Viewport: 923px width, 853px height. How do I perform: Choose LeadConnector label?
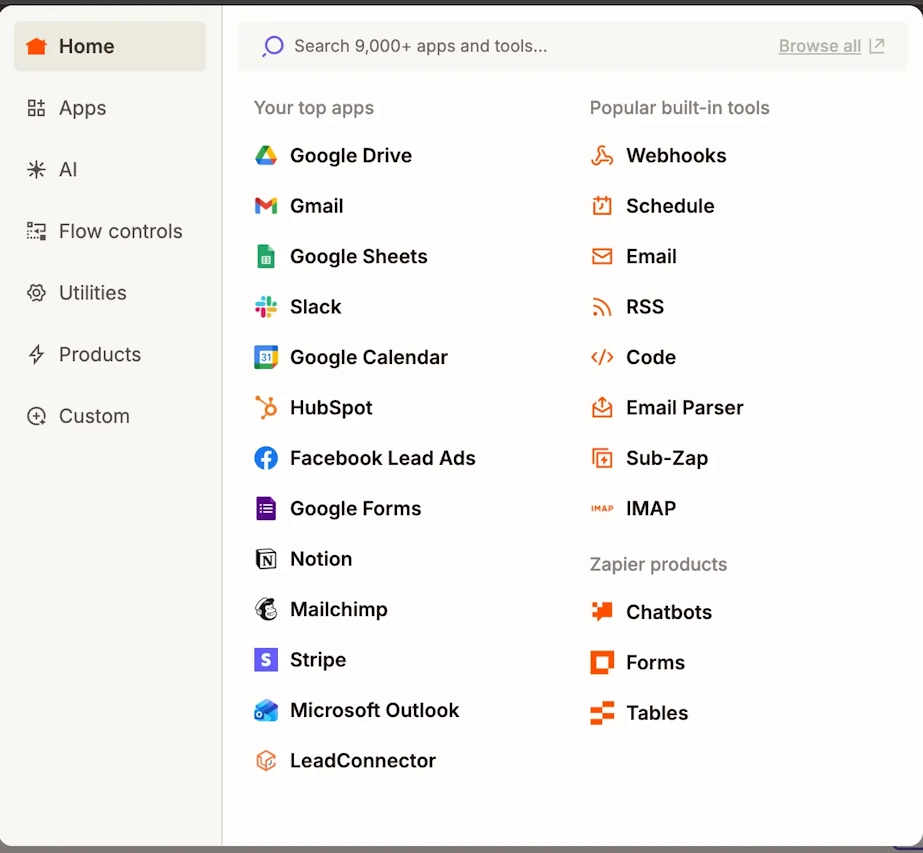pyautogui.click(x=363, y=761)
